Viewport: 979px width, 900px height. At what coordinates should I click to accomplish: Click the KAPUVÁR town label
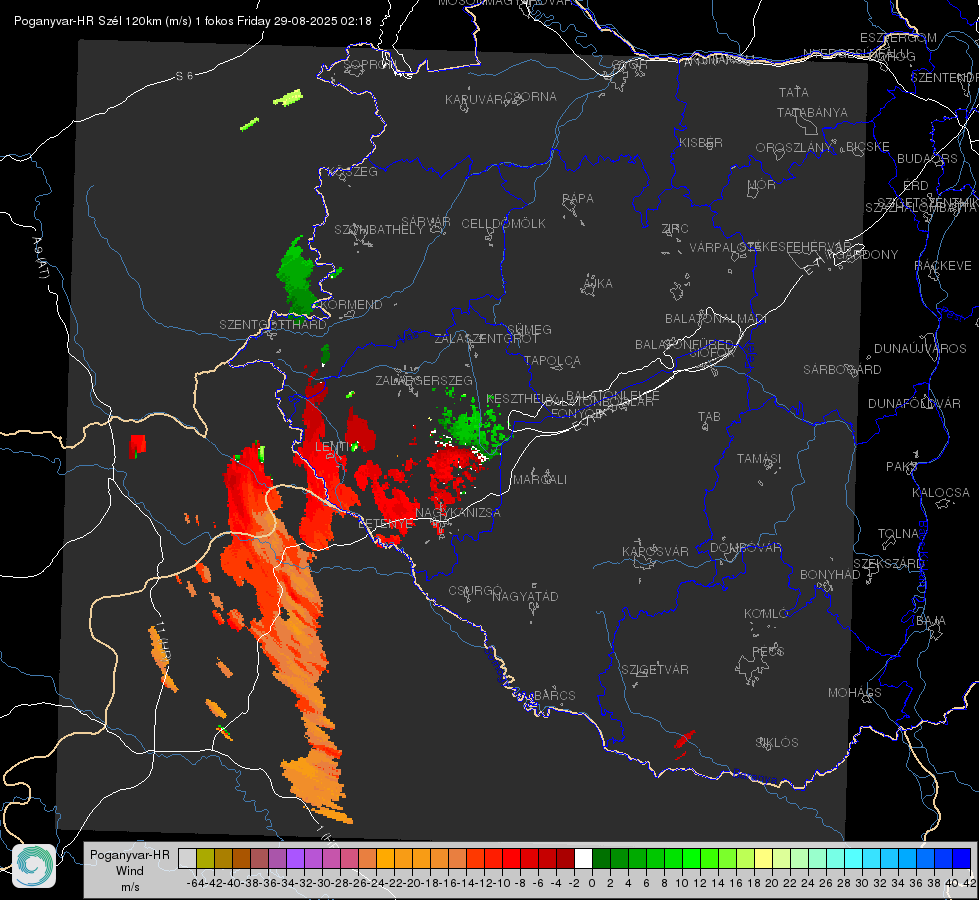pyautogui.click(x=474, y=100)
